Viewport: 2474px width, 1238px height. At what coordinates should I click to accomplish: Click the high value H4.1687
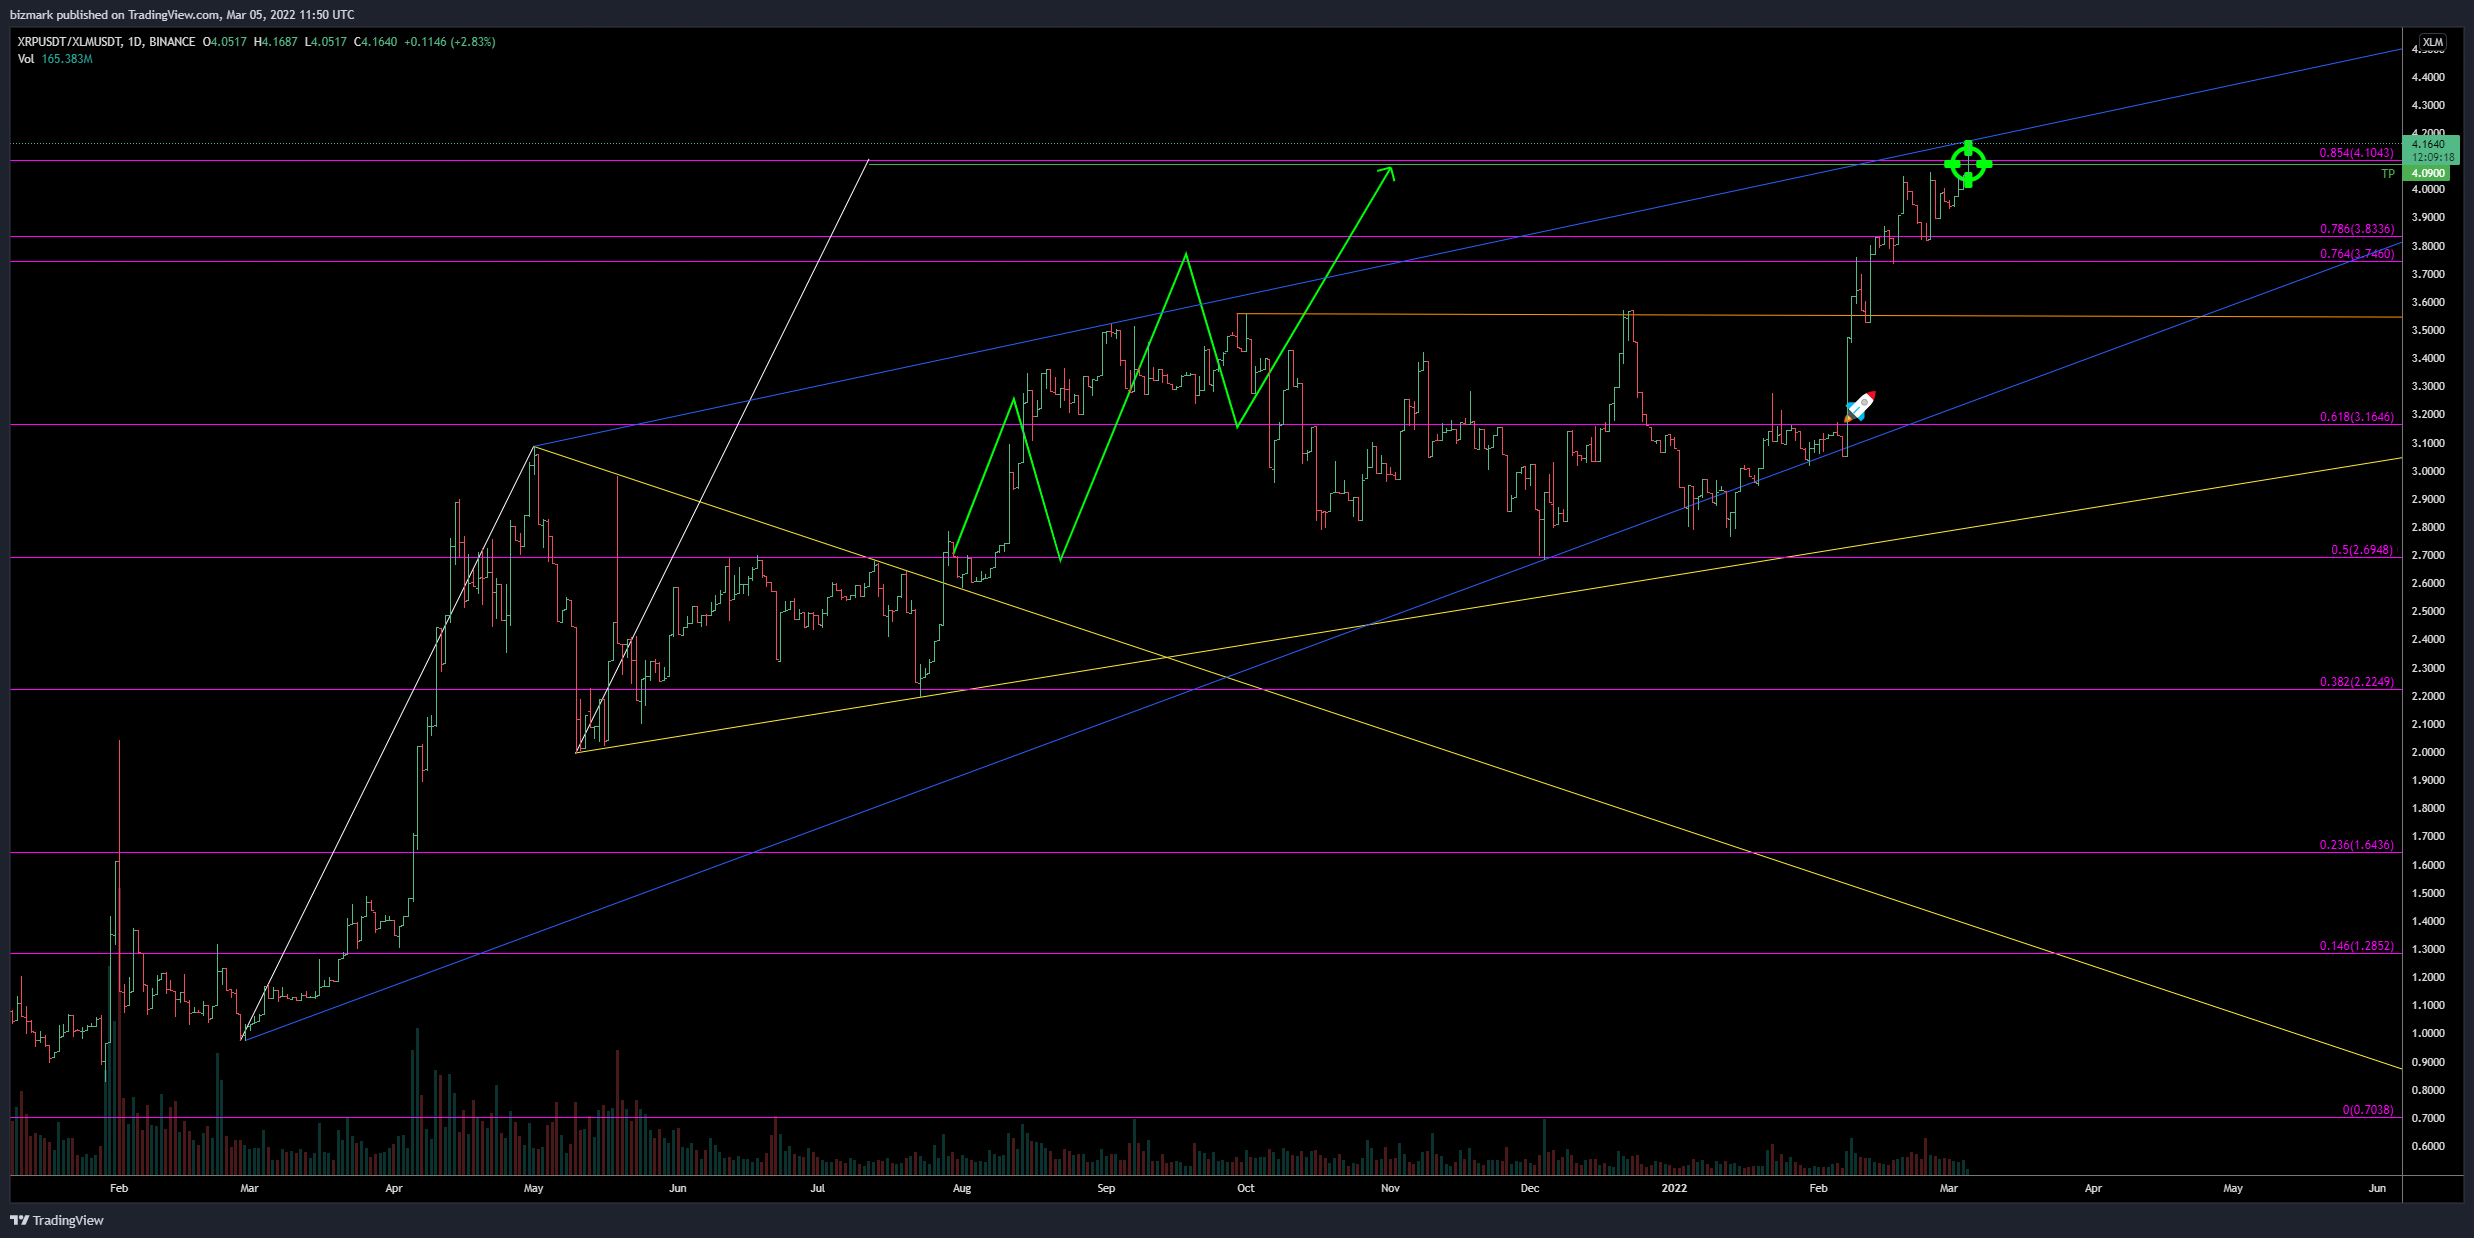click(x=276, y=42)
